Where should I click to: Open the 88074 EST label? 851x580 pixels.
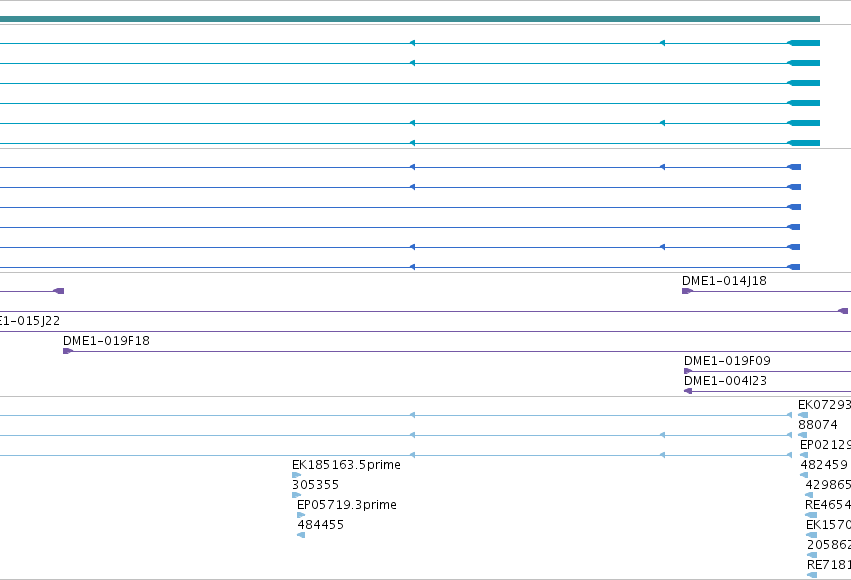tap(817, 425)
